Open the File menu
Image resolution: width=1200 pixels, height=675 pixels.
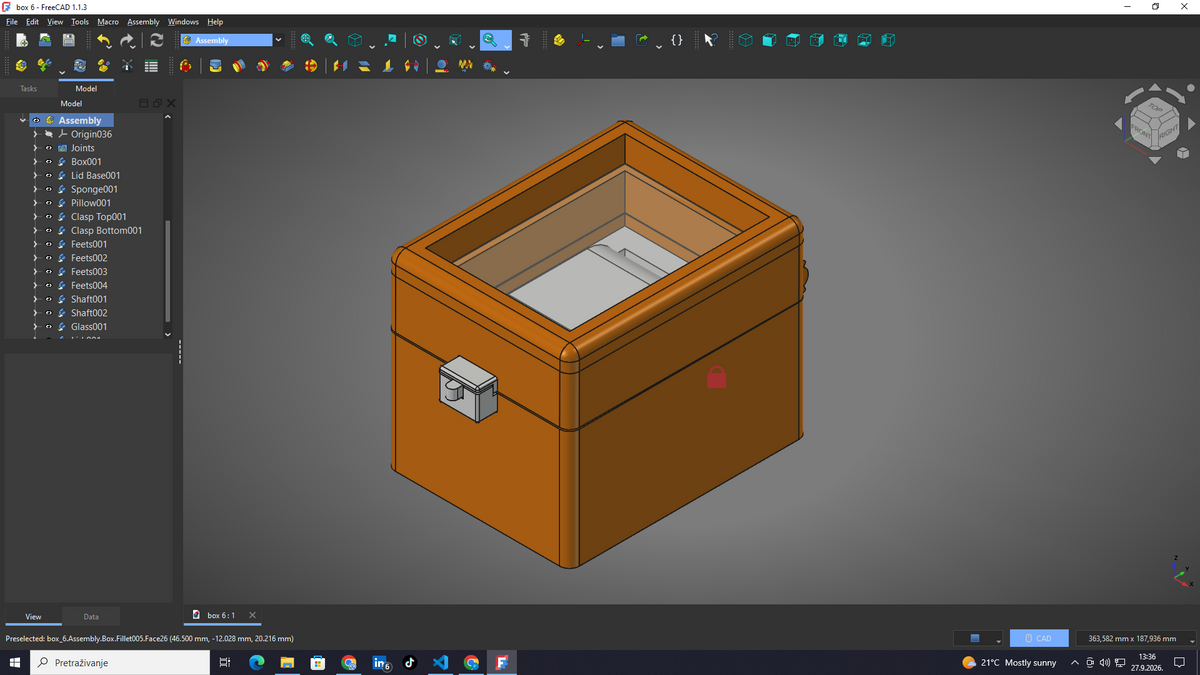pyautogui.click(x=12, y=21)
